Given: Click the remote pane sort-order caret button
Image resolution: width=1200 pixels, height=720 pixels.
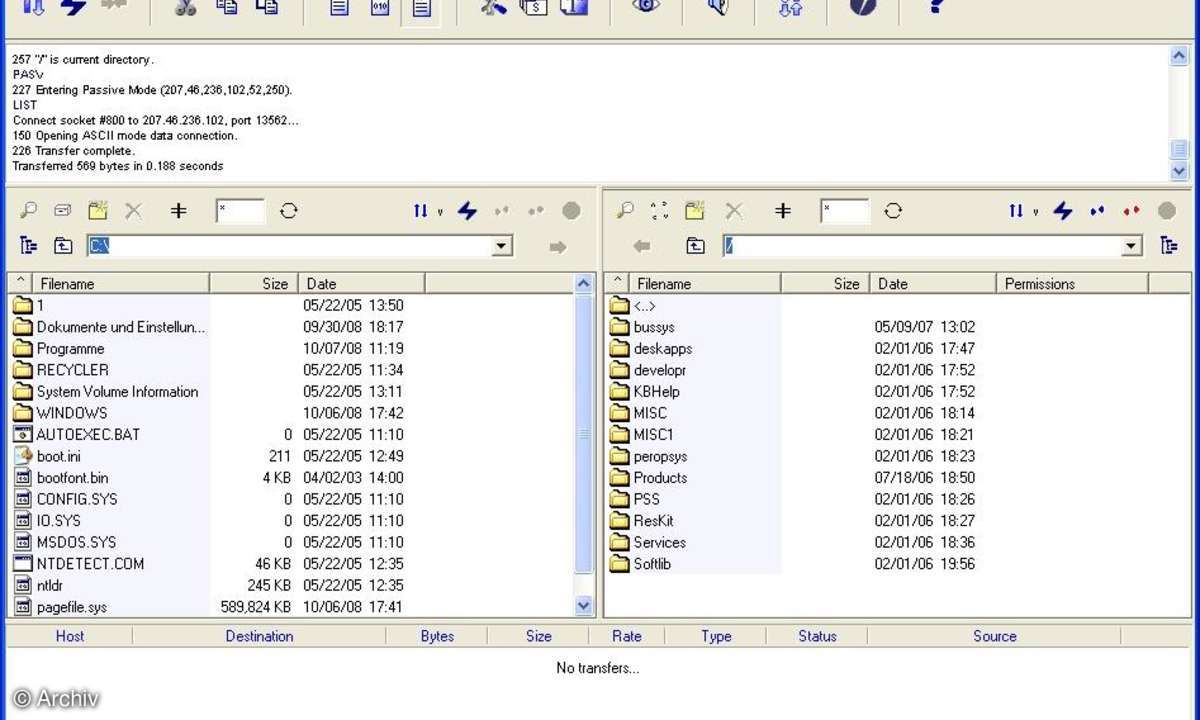Looking at the screenshot, I should click(617, 283).
